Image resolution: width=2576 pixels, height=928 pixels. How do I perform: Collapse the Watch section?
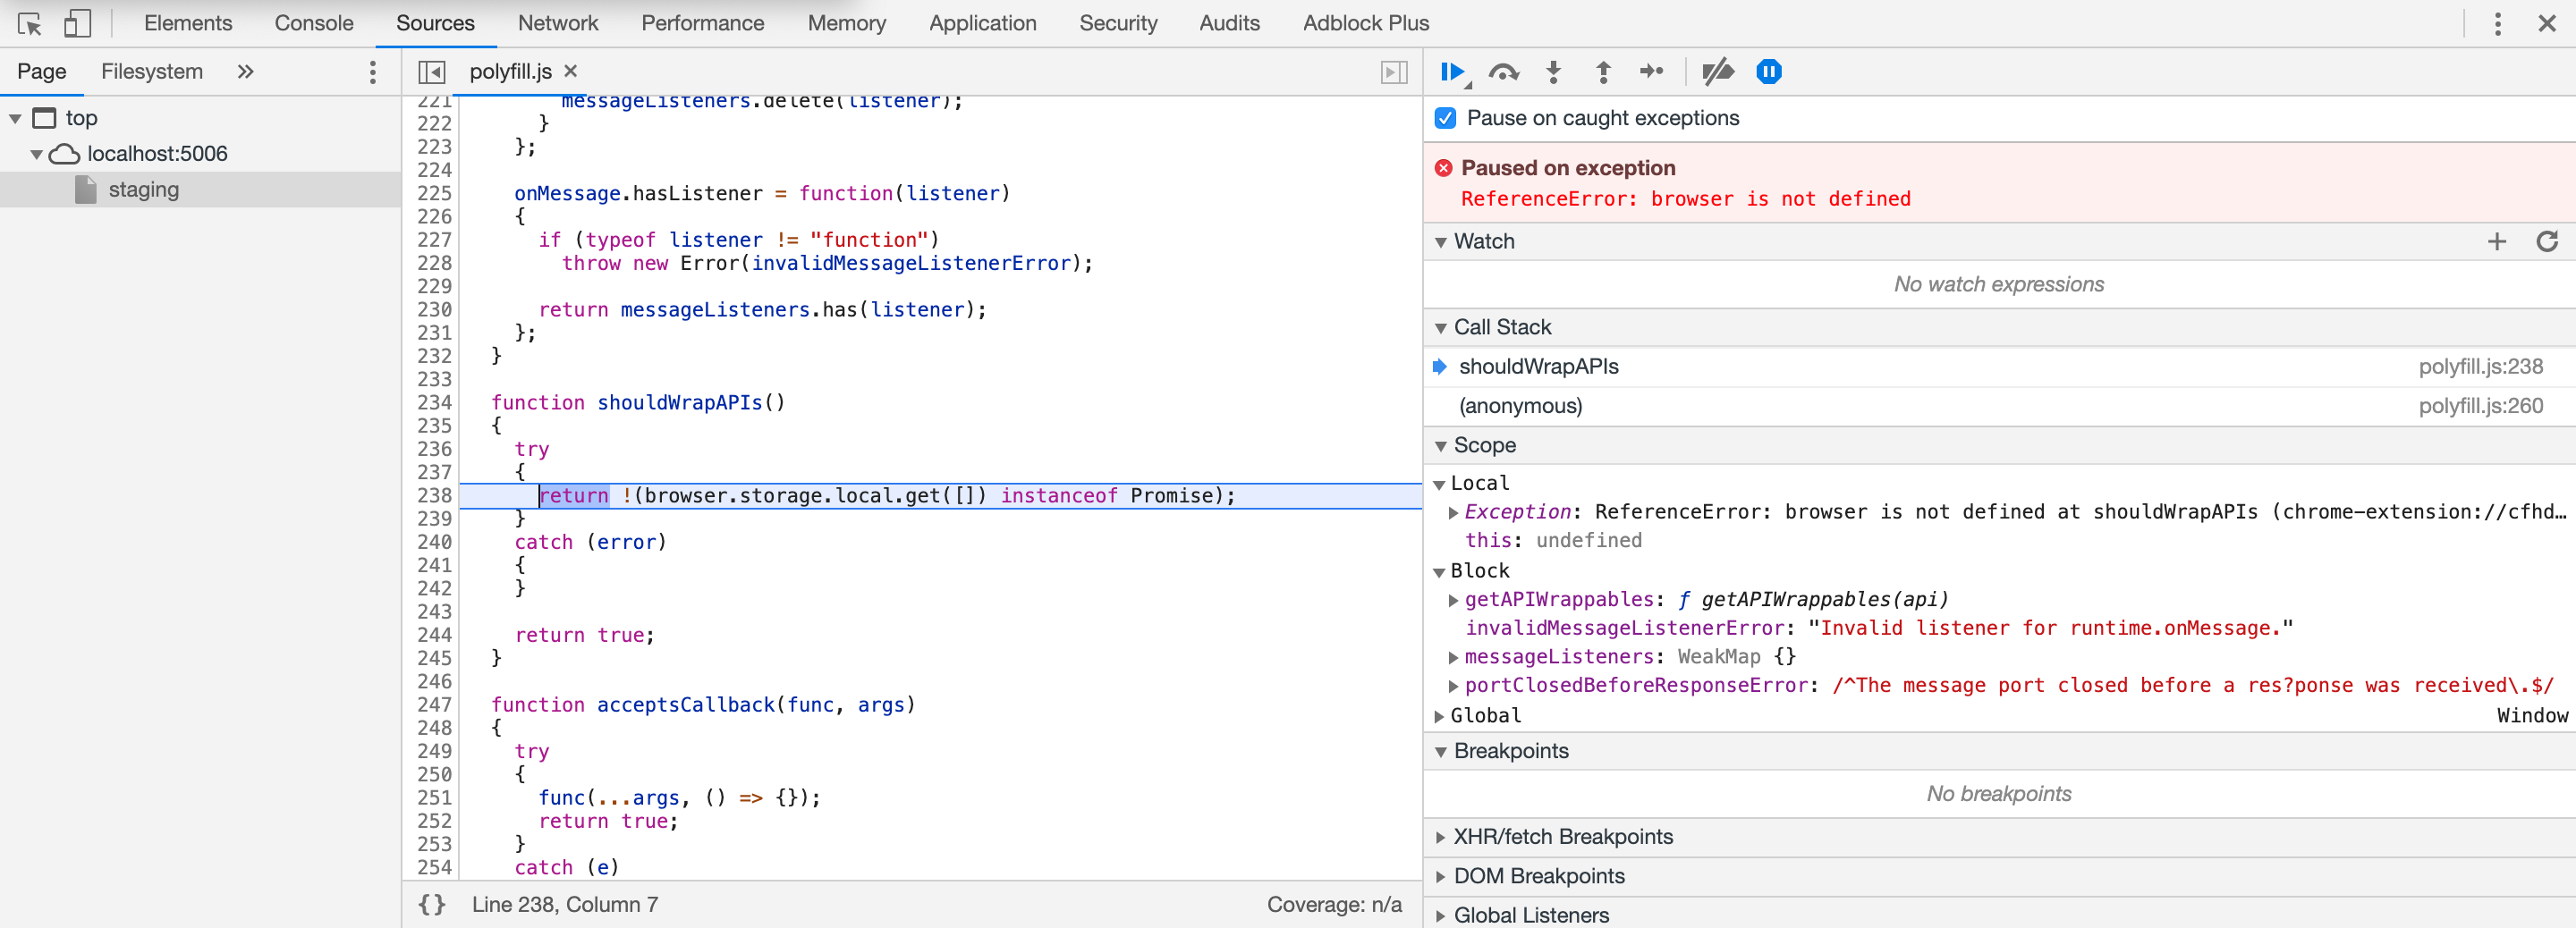[x=1441, y=242]
